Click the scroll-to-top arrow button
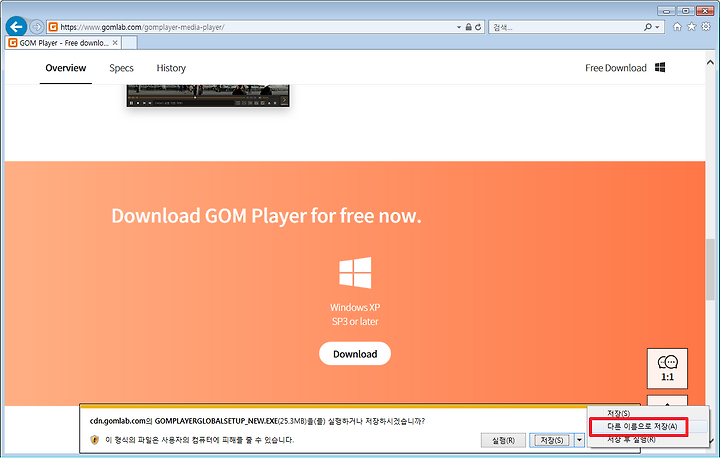Image resolution: width=720 pixels, height=458 pixels. click(667, 401)
